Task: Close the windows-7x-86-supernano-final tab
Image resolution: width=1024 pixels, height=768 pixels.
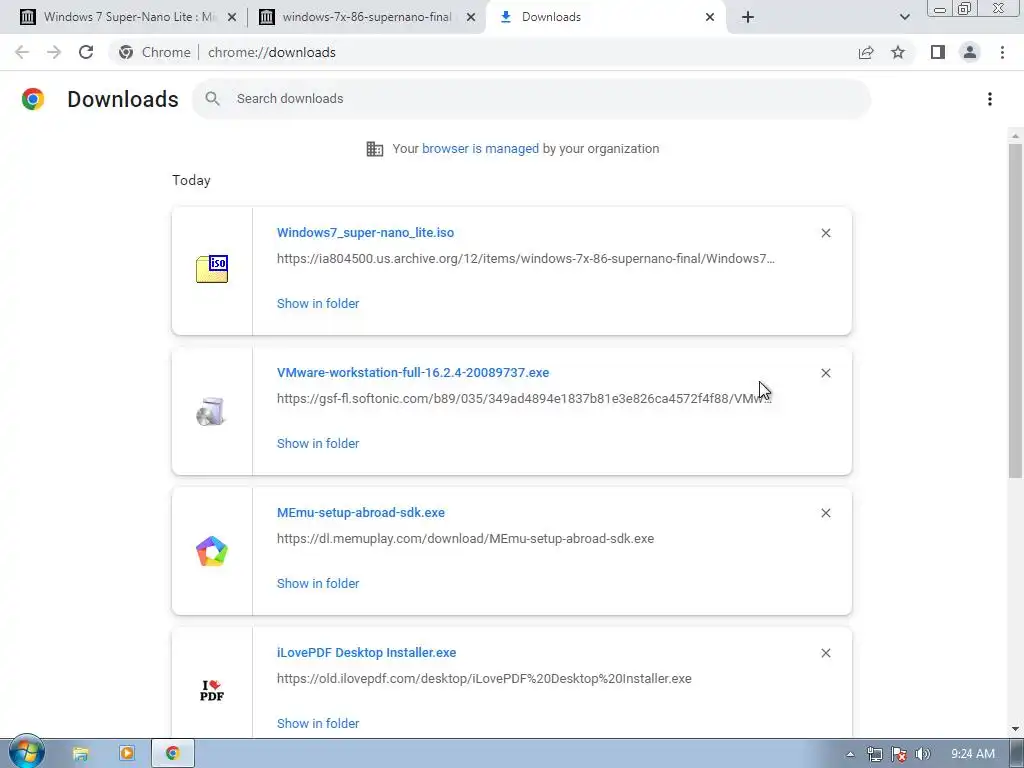Action: [x=471, y=17]
